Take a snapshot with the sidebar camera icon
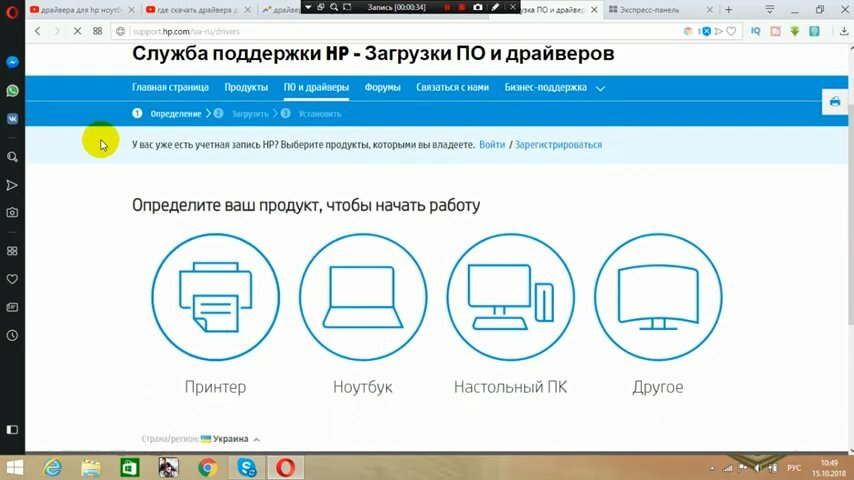Screen dimensions: 854x480 click(x=12, y=212)
